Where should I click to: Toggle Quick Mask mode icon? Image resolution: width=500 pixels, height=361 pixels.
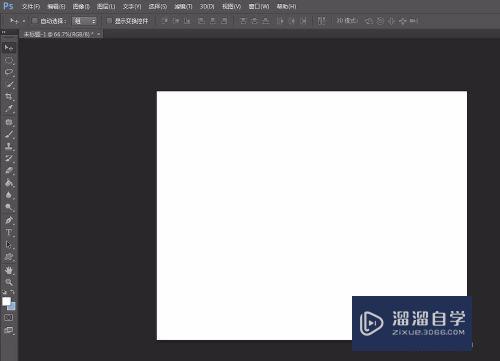click(x=9, y=317)
